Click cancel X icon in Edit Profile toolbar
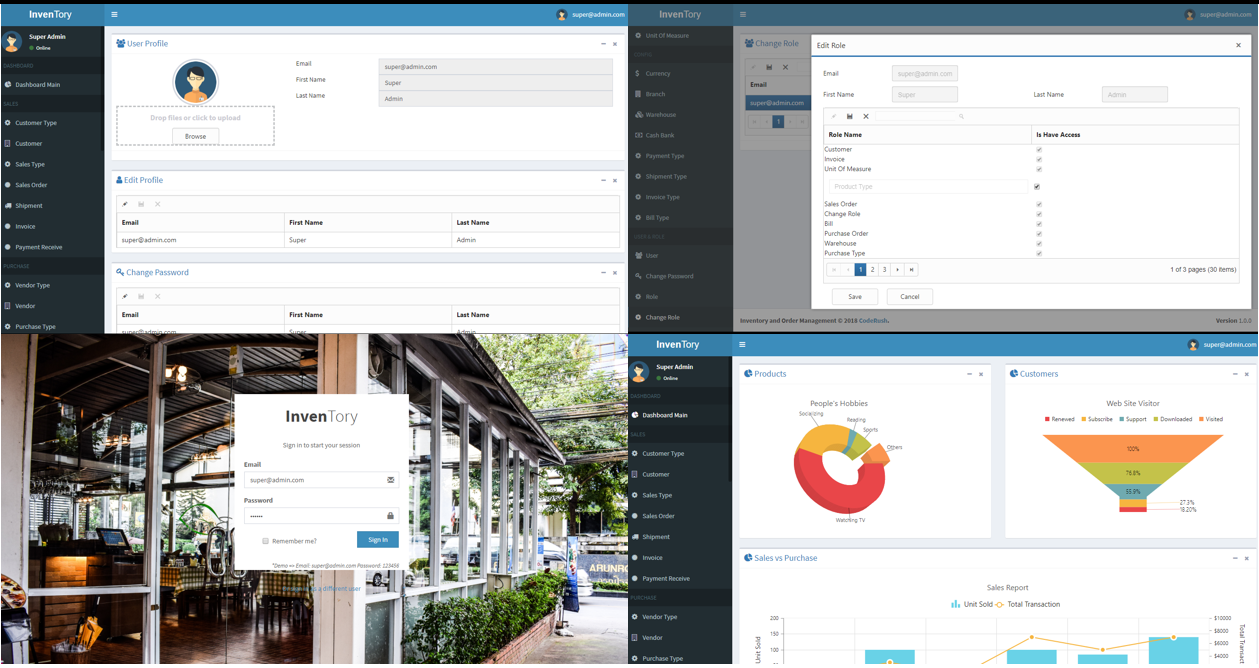The width and height of the screenshot is (1259, 668). (x=157, y=204)
